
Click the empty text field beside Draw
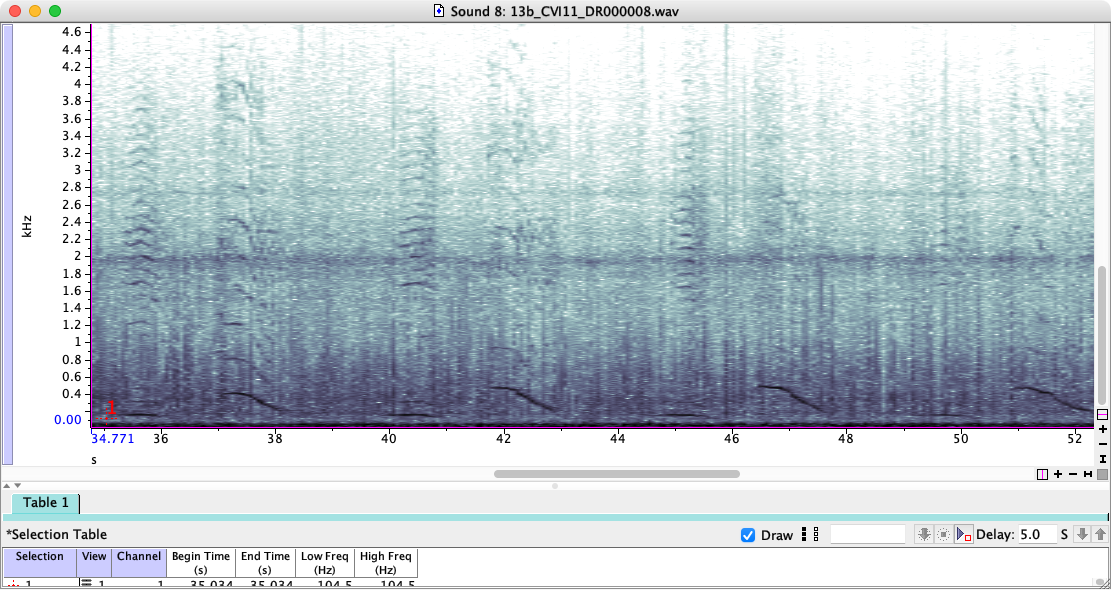[867, 535]
